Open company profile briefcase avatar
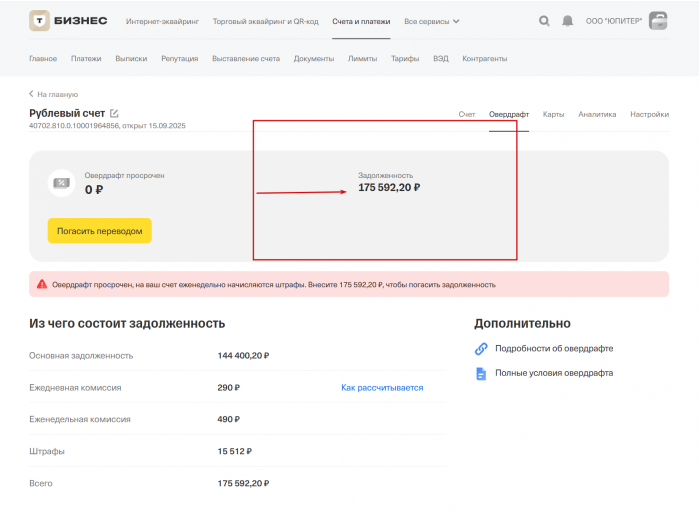Image resolution: width=699 pixels, height=512 pixels. tap(658, 20)
